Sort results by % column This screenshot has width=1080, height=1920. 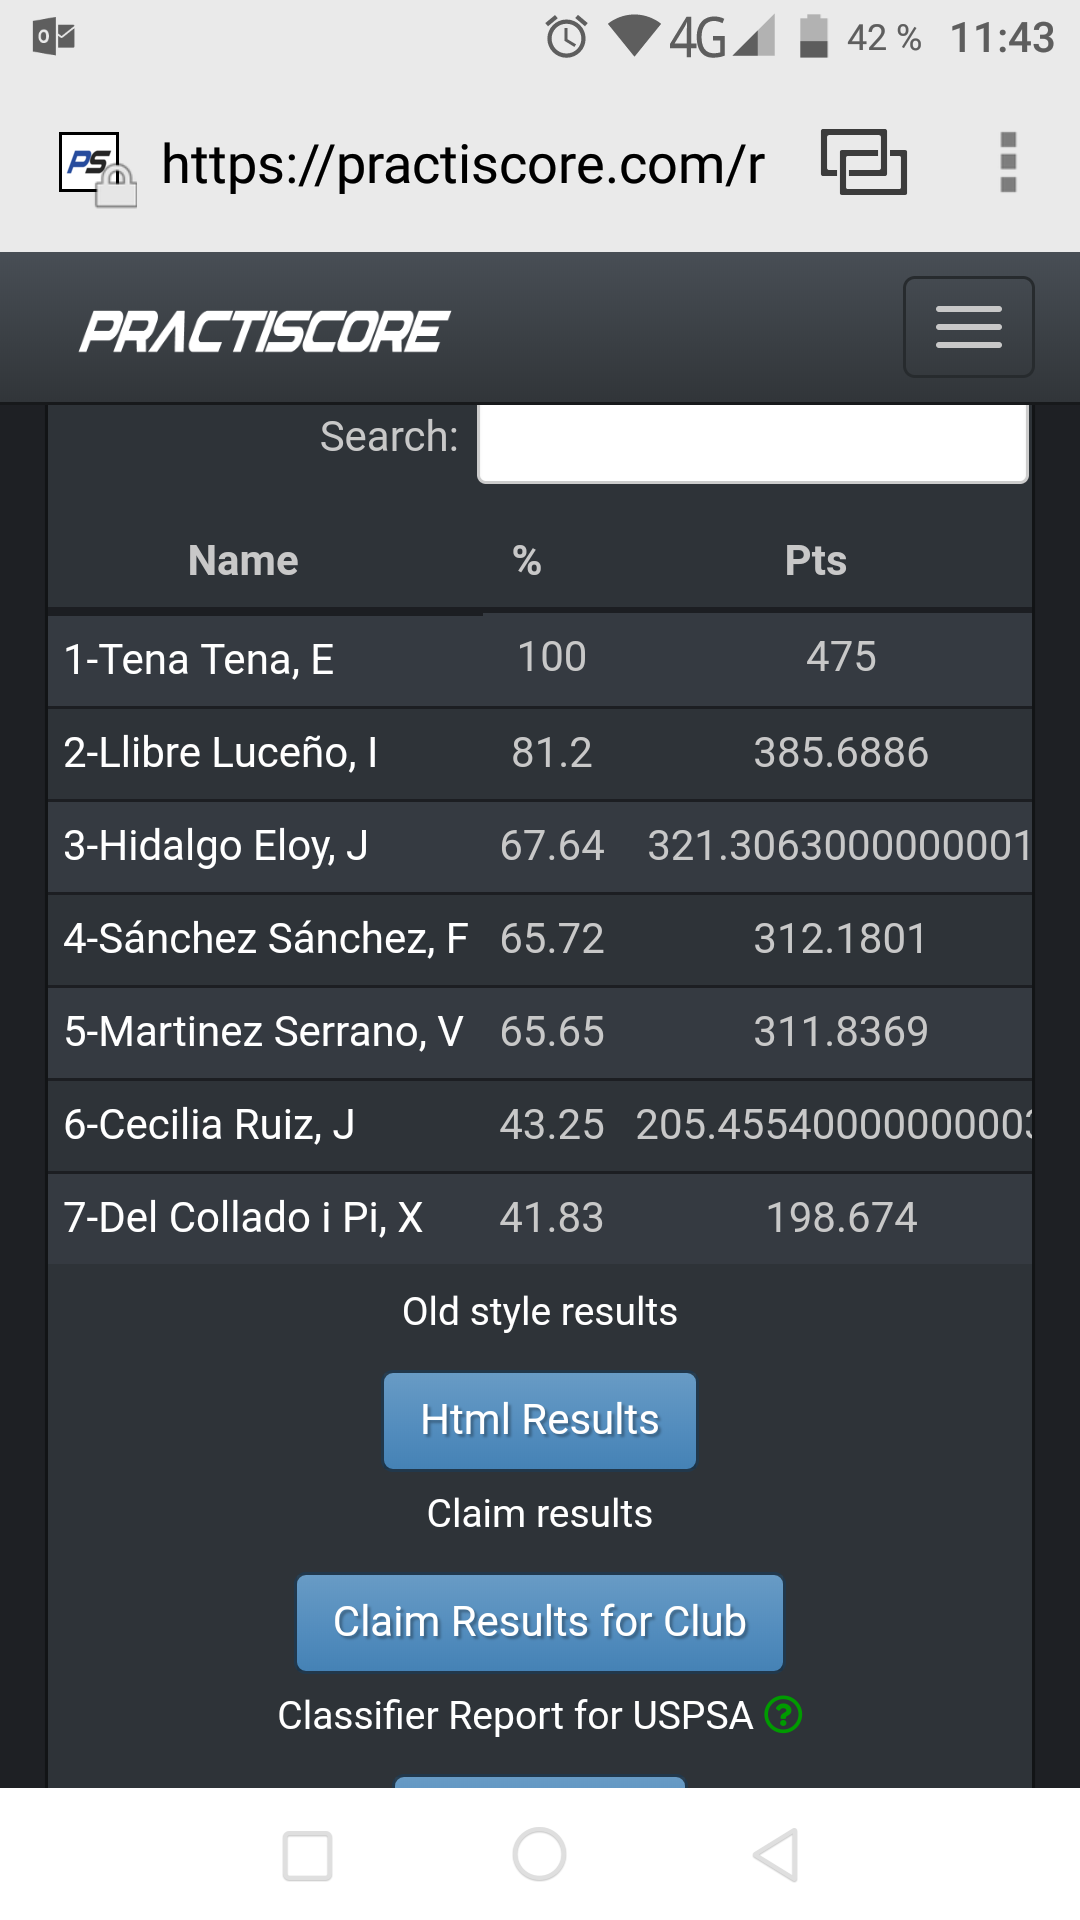[527, 561]
